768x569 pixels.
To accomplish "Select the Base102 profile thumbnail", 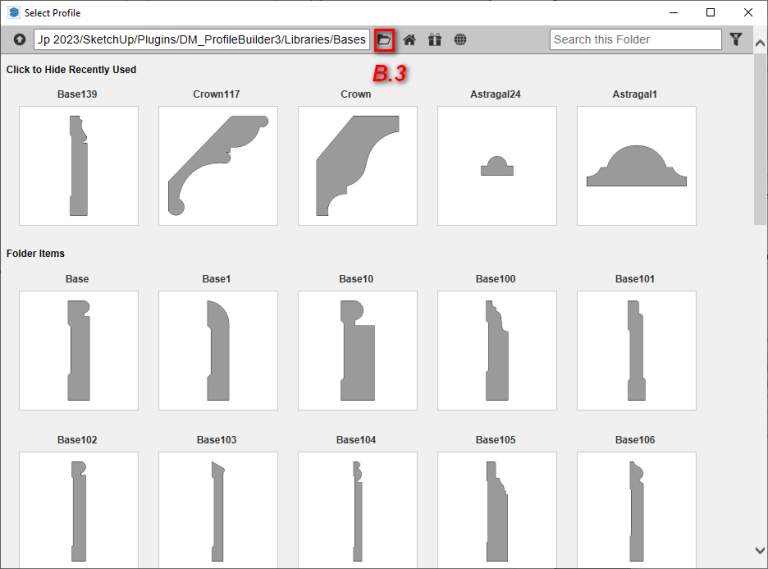I will pos(79,510).
